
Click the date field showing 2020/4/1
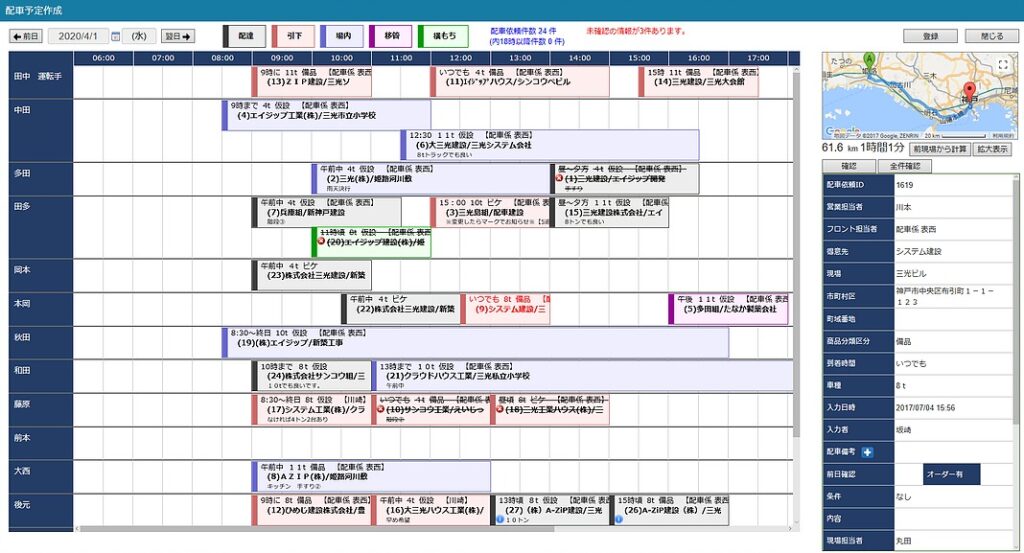79,36
